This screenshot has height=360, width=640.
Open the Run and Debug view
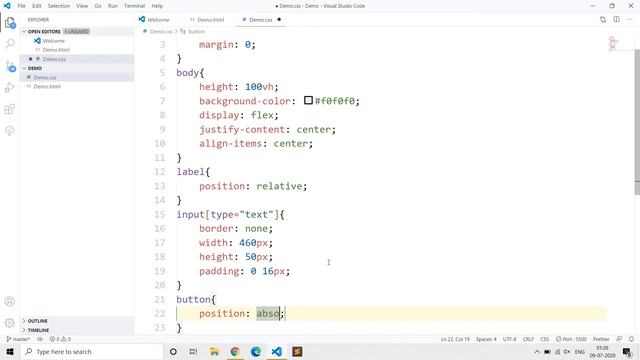pyautogui.click(x=10, y=87)
